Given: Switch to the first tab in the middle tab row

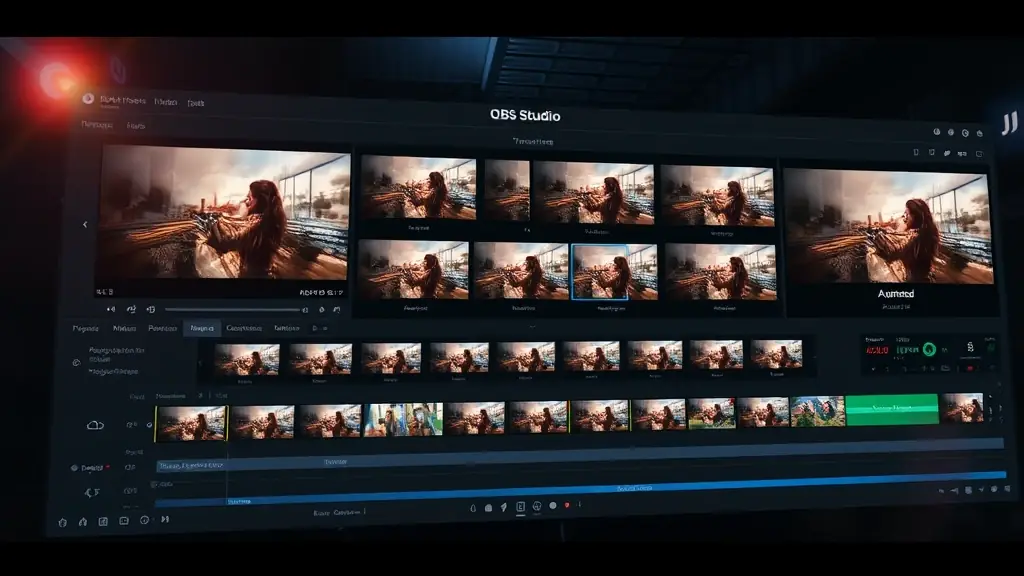Looking at the screenshot, I should (x=86, y=328).
